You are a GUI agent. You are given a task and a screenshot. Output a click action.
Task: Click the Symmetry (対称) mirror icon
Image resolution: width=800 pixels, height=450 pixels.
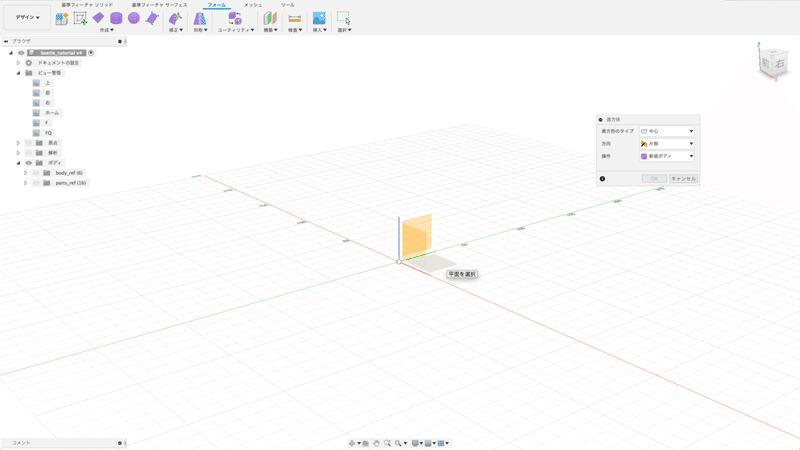point(199,19)
